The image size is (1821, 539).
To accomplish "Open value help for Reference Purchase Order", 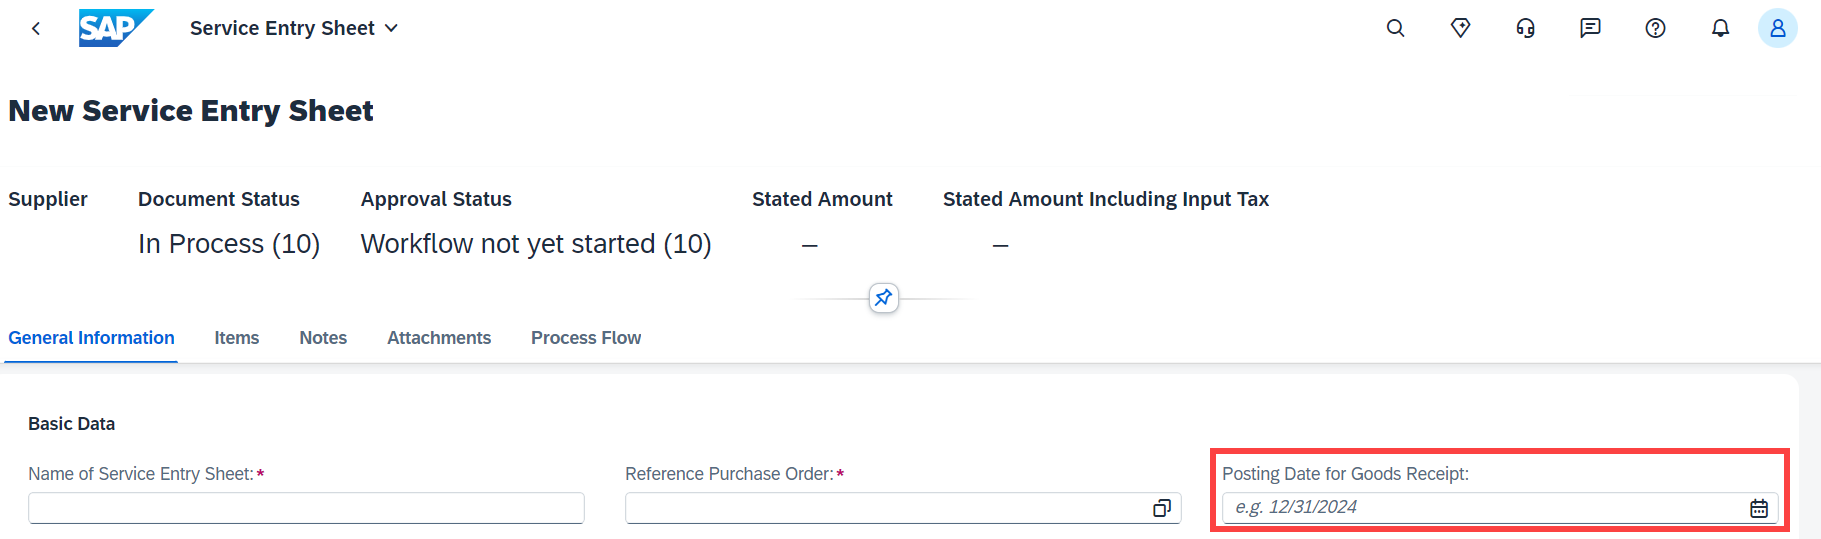I will click(1162, 508).
